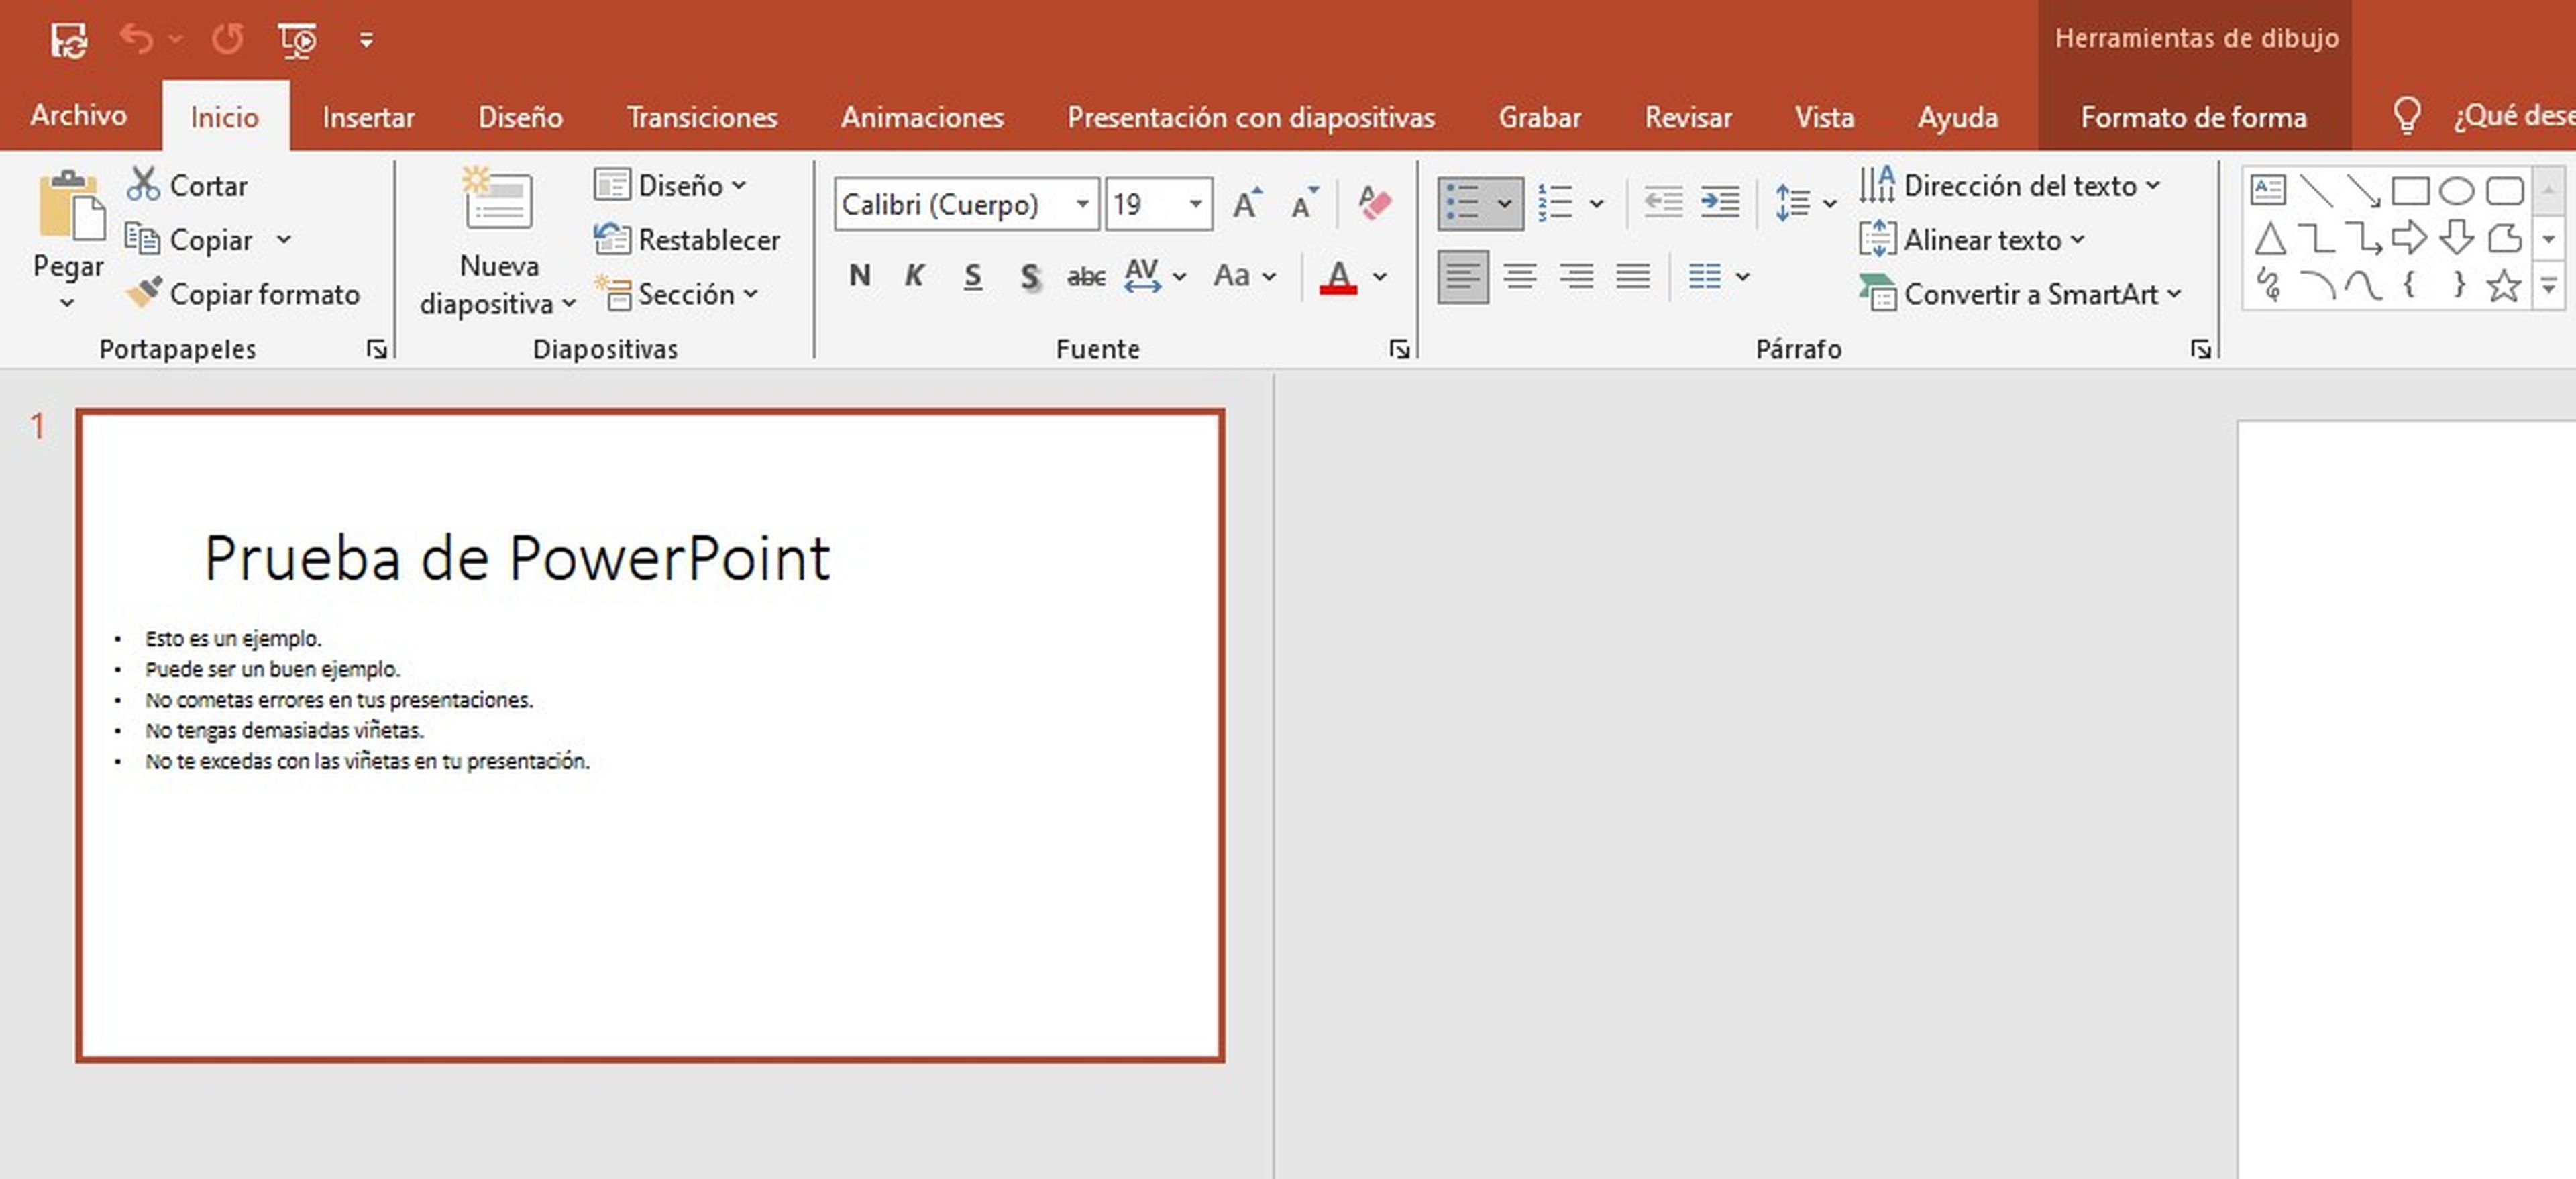Open add or remove columns icon
This screenshot has width=2576, height=1179.
pyautogui.click(x=1705, y=276)
